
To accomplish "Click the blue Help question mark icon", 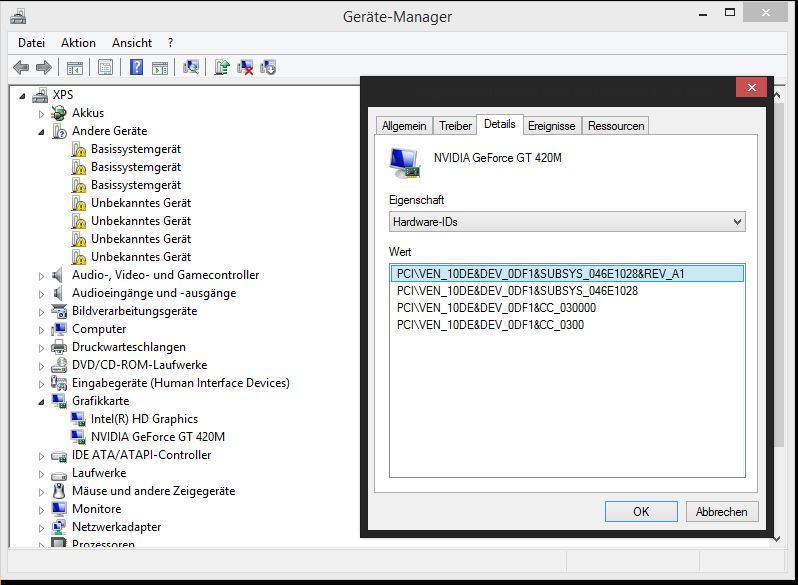I will [x=136, y=67].
